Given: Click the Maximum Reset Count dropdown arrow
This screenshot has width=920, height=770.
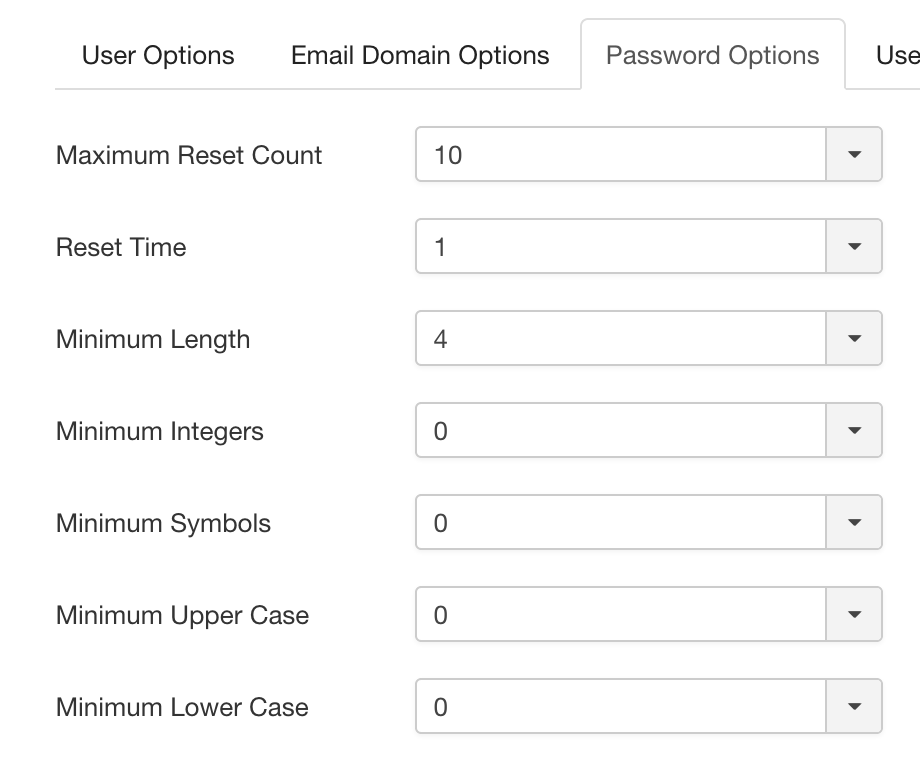Looking at the screenshot, I should click(x=854, y=154).
